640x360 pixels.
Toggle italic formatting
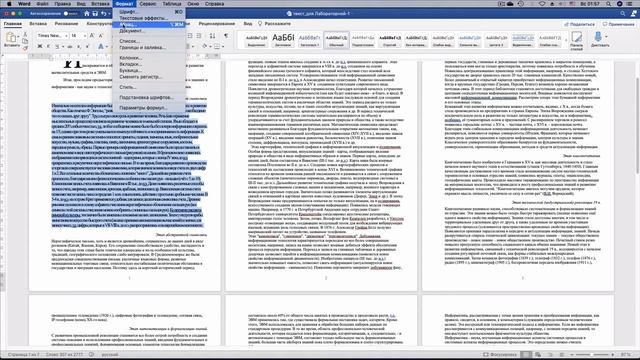[x=48, y=47]
